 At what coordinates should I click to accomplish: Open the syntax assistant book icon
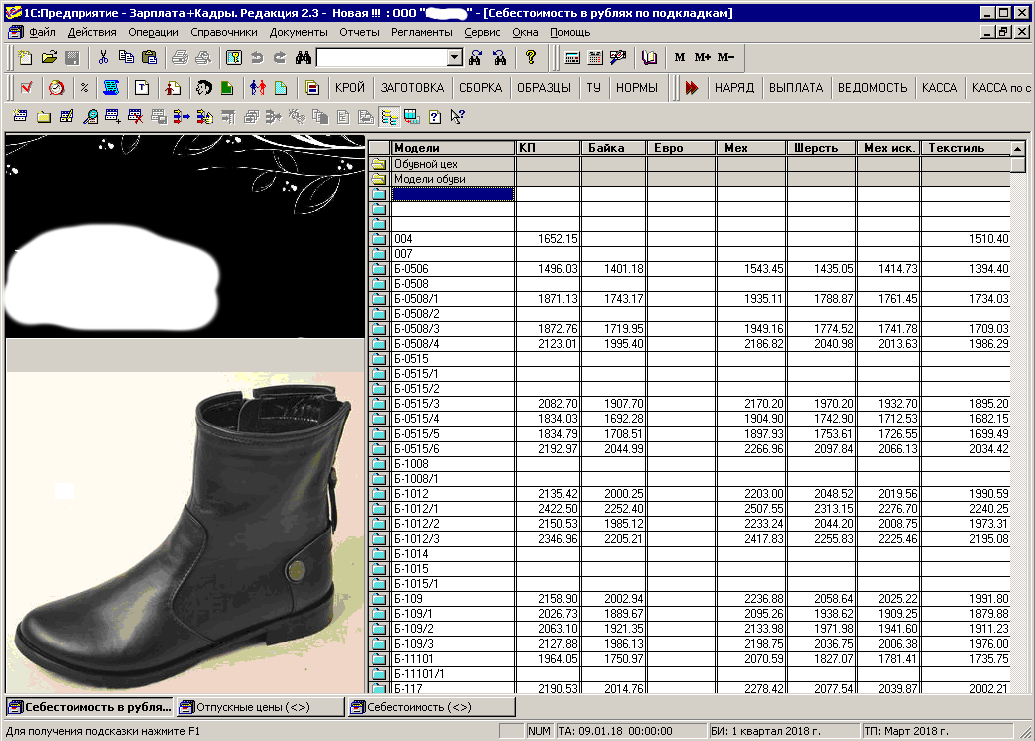[650, 57]
